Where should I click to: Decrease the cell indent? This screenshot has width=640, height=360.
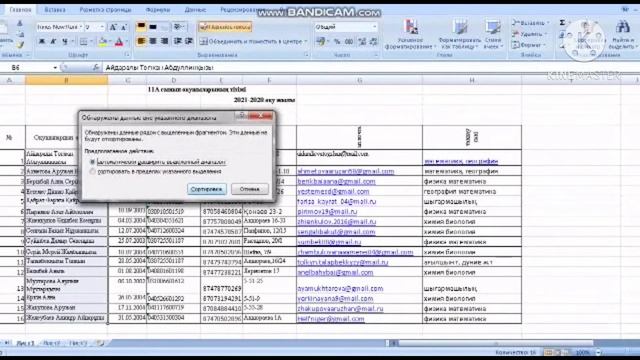pyautogui.click(x=178, y=41)
